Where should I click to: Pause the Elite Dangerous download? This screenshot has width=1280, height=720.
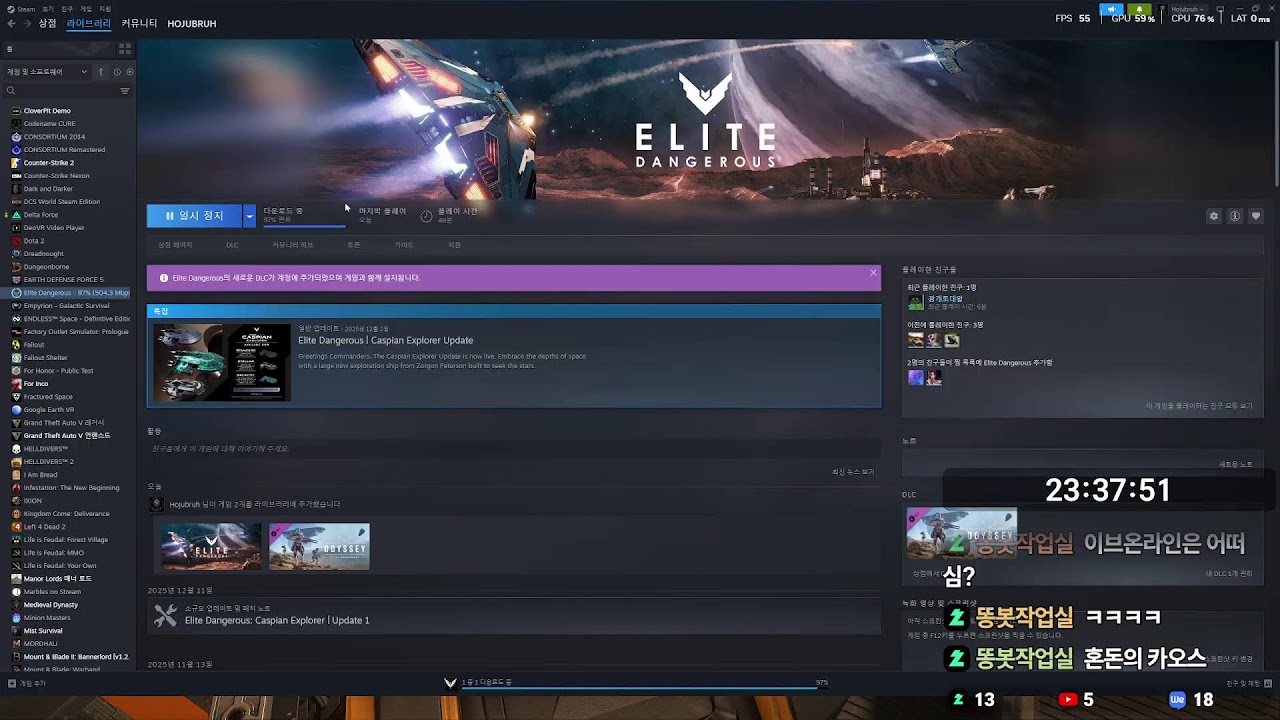click(x=195, y=216)
